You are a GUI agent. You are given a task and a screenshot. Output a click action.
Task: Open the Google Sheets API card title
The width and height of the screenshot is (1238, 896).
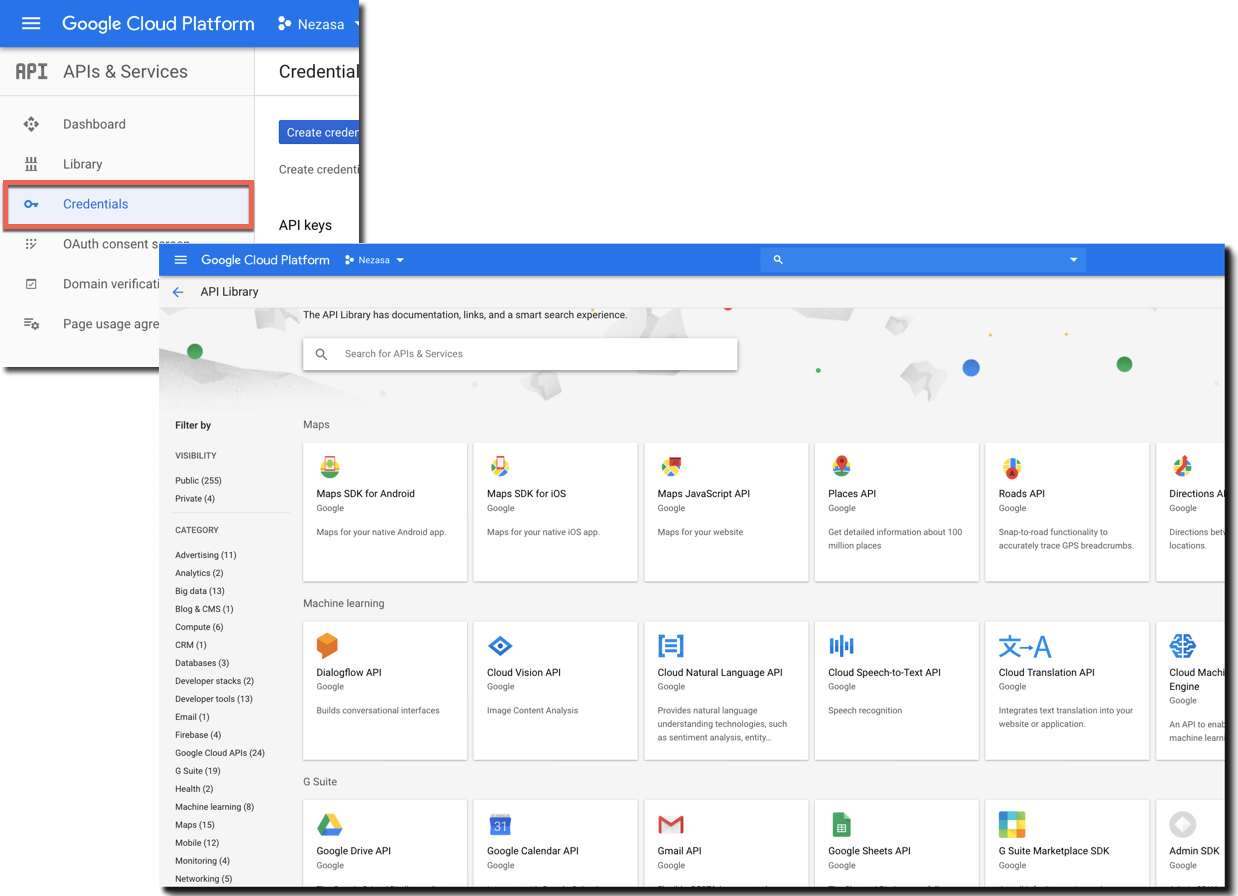coord(869,851)
